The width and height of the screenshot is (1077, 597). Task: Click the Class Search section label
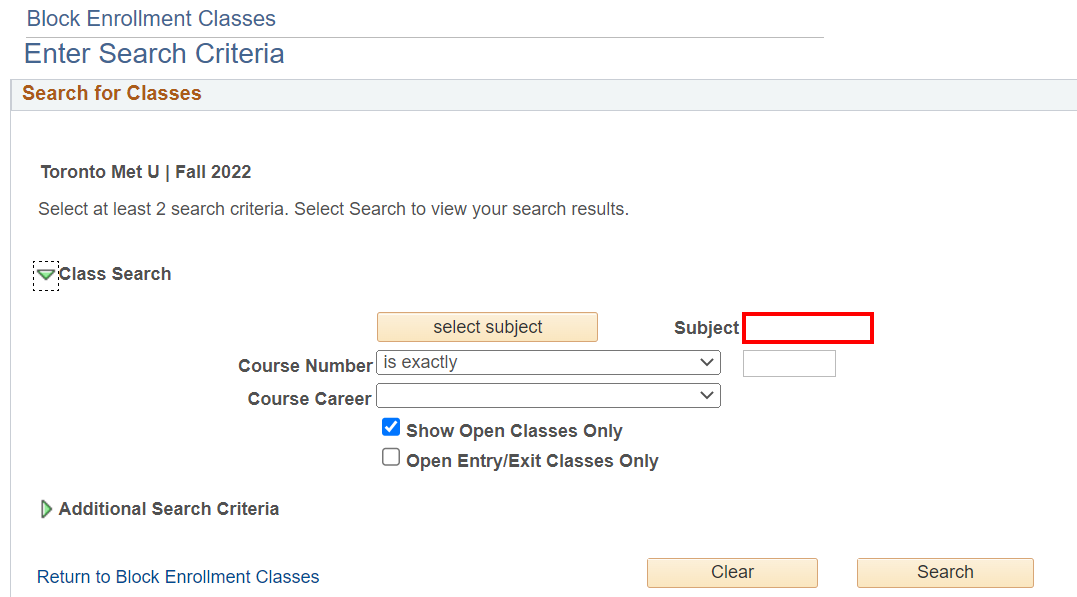[115, 274]
